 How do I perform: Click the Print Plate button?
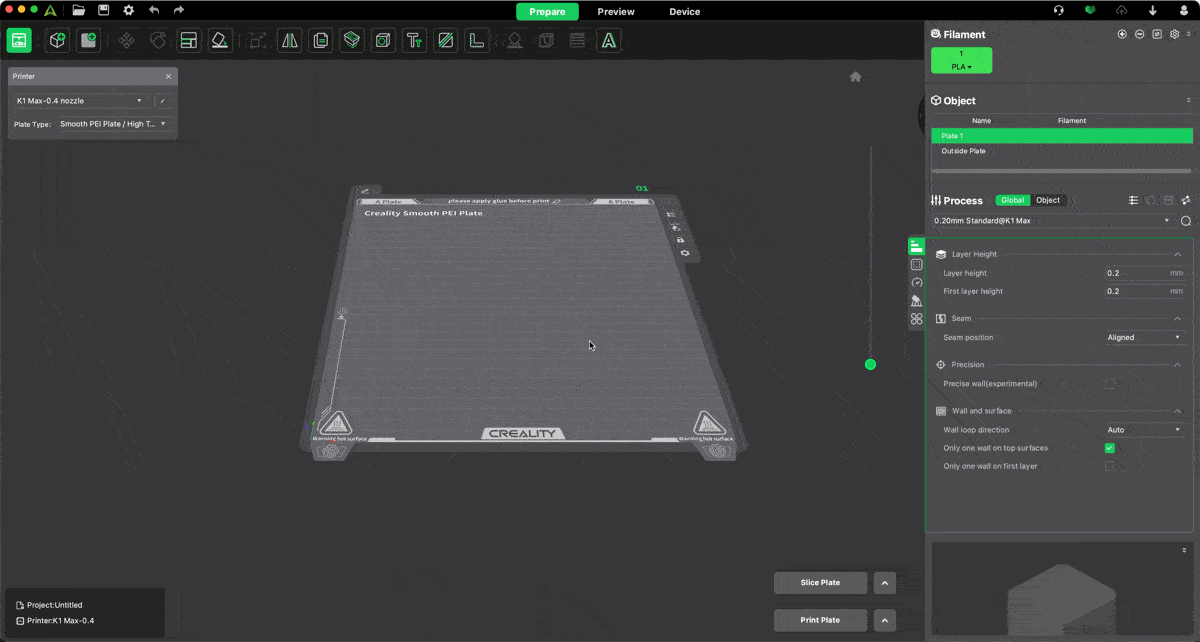tap(820, 620)
